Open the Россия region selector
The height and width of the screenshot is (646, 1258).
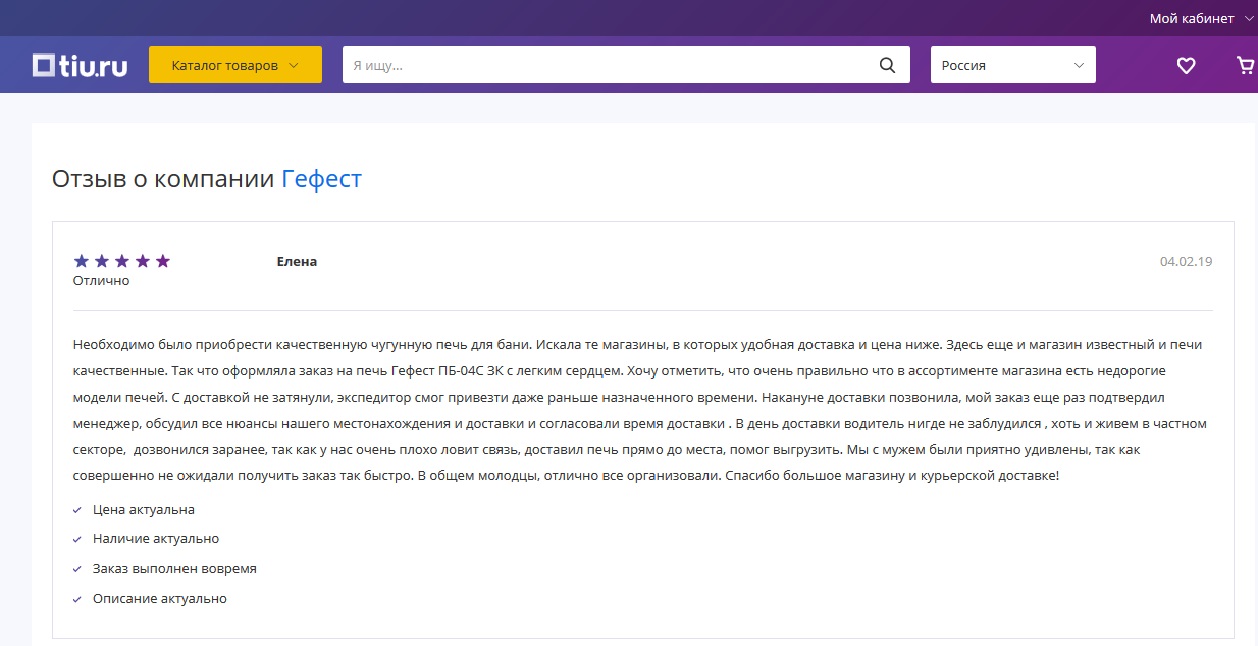[1013, 65]
